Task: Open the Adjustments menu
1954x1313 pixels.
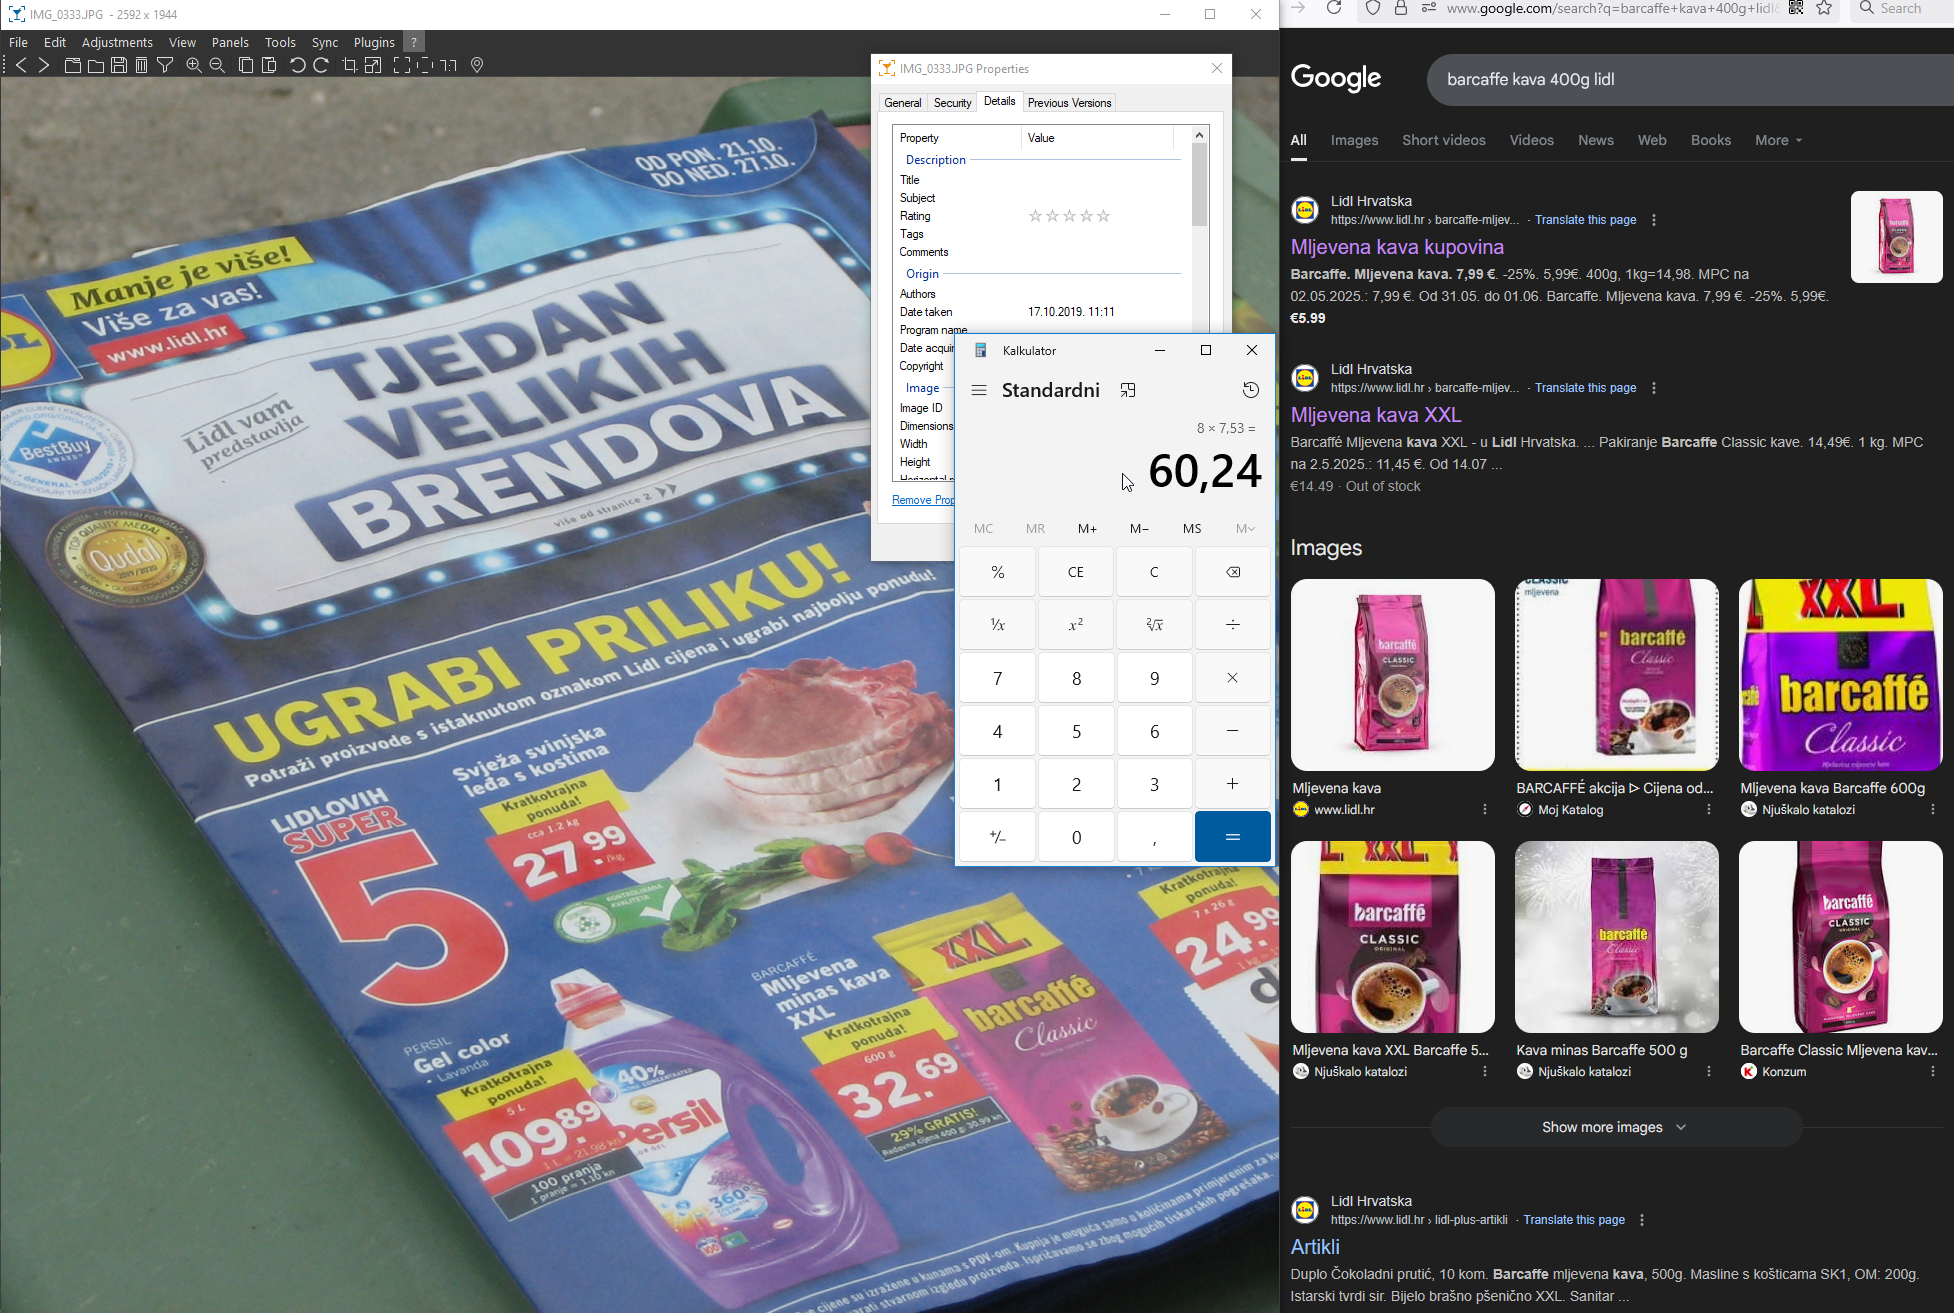Action: [117, 42]
